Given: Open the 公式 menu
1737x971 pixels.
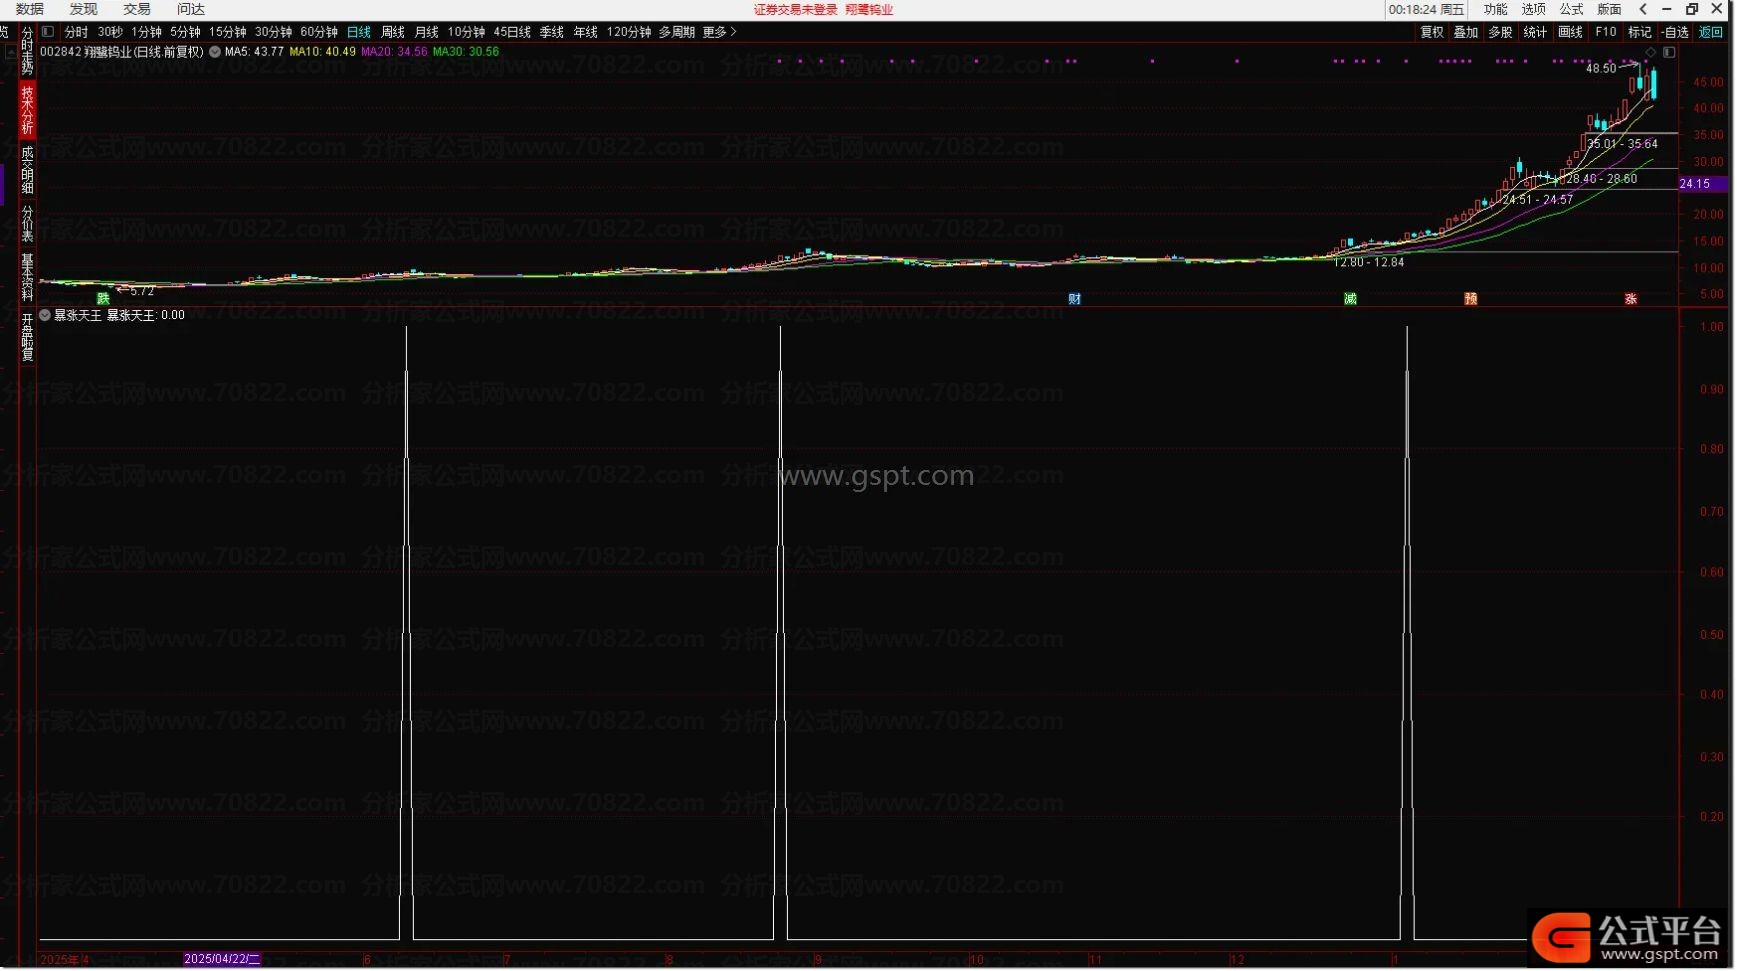Looking at the screenshot, I should coord(1571,9).
